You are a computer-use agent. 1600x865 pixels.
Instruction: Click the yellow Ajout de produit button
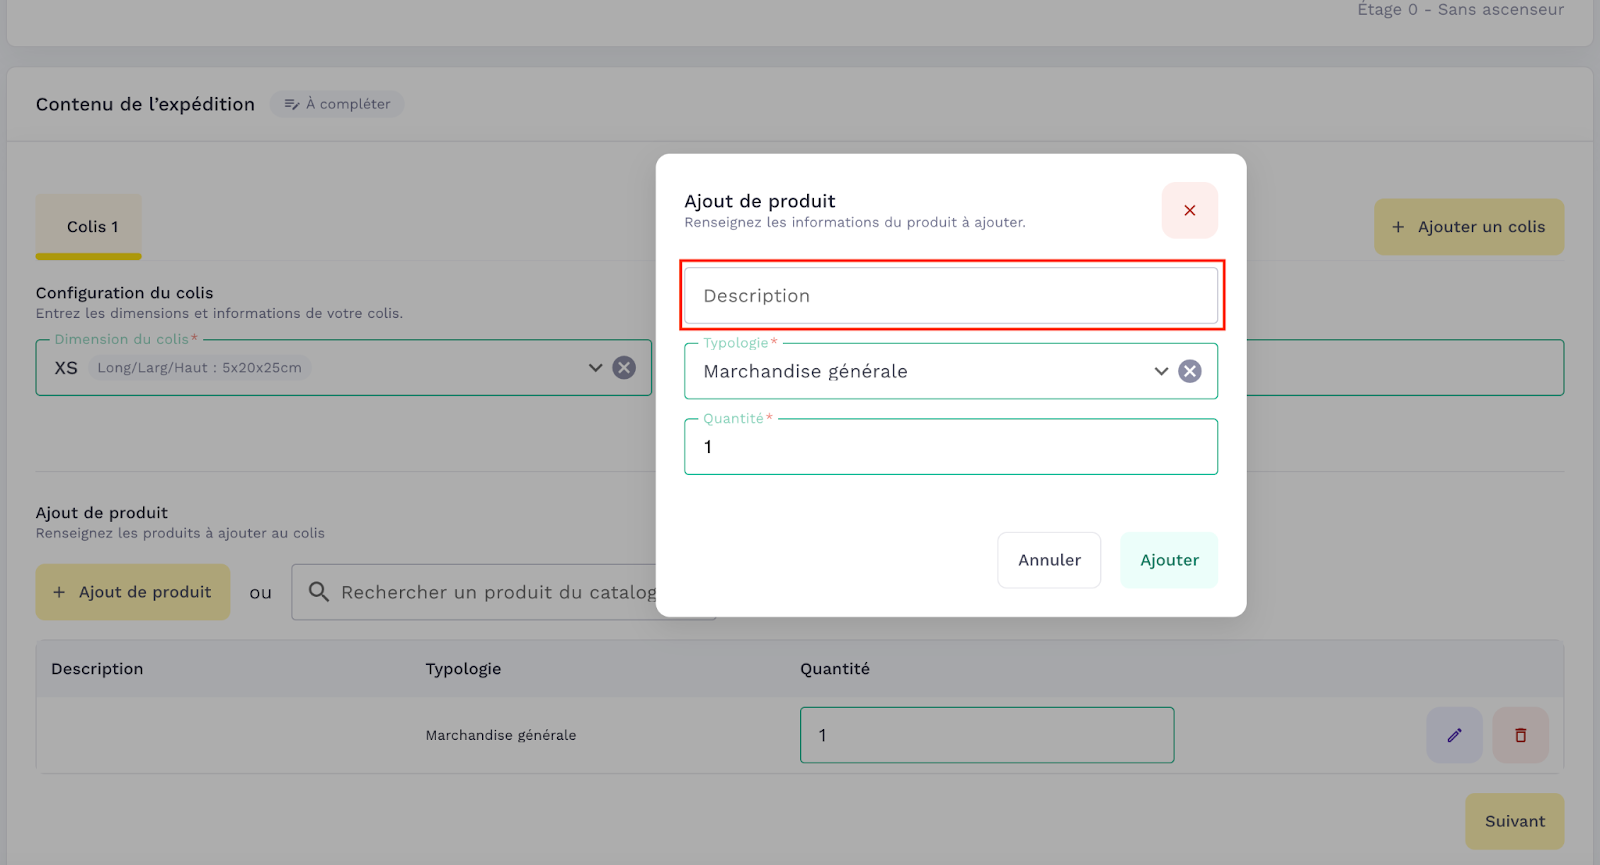133,592
